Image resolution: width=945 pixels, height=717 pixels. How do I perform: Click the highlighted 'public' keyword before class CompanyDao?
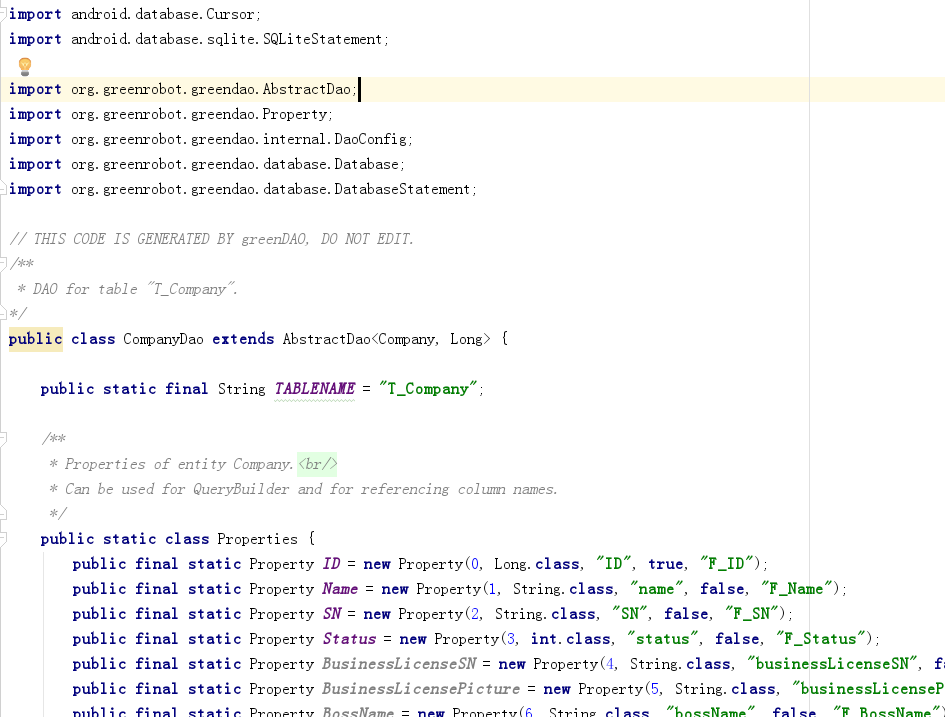(x=36, y=339)
